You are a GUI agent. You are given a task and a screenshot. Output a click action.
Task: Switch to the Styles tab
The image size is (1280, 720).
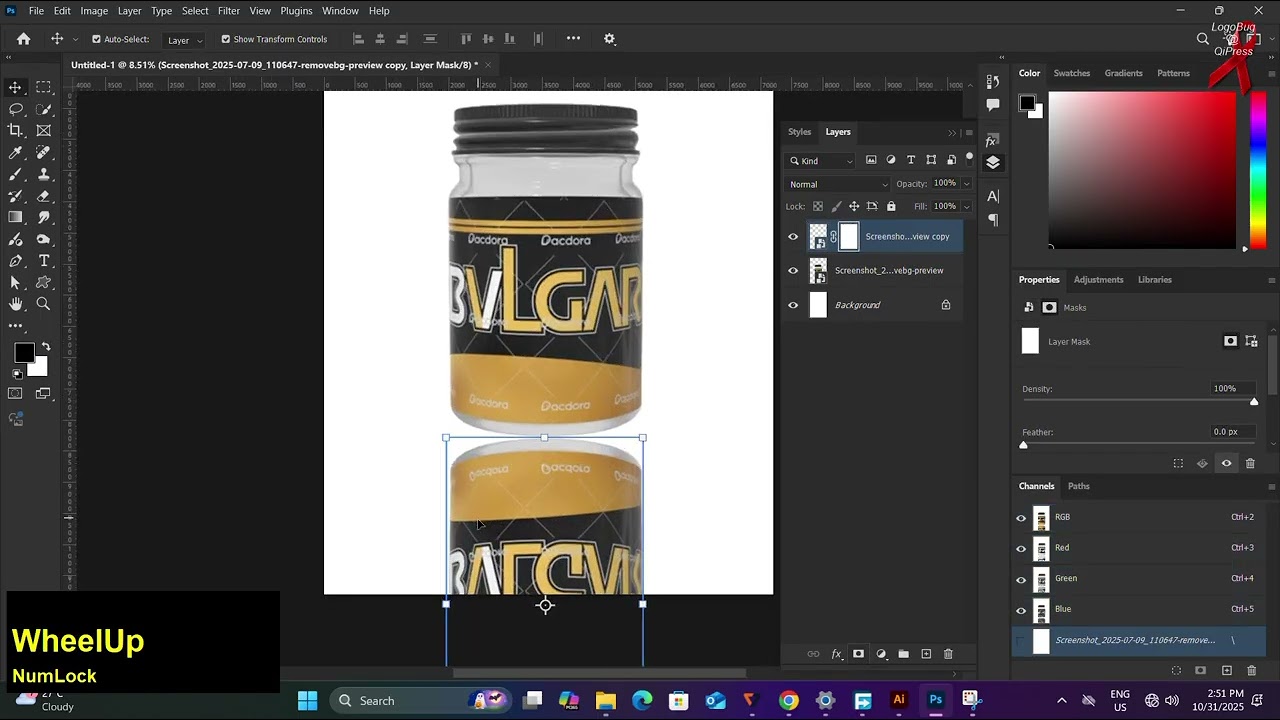[x=799, y=132]
